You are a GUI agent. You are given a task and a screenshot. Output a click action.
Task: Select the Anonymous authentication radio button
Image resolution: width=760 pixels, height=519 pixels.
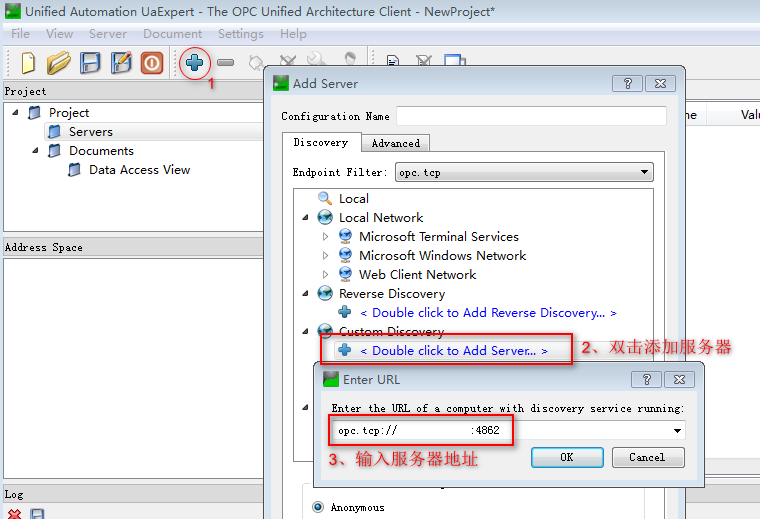pos(319,507)
